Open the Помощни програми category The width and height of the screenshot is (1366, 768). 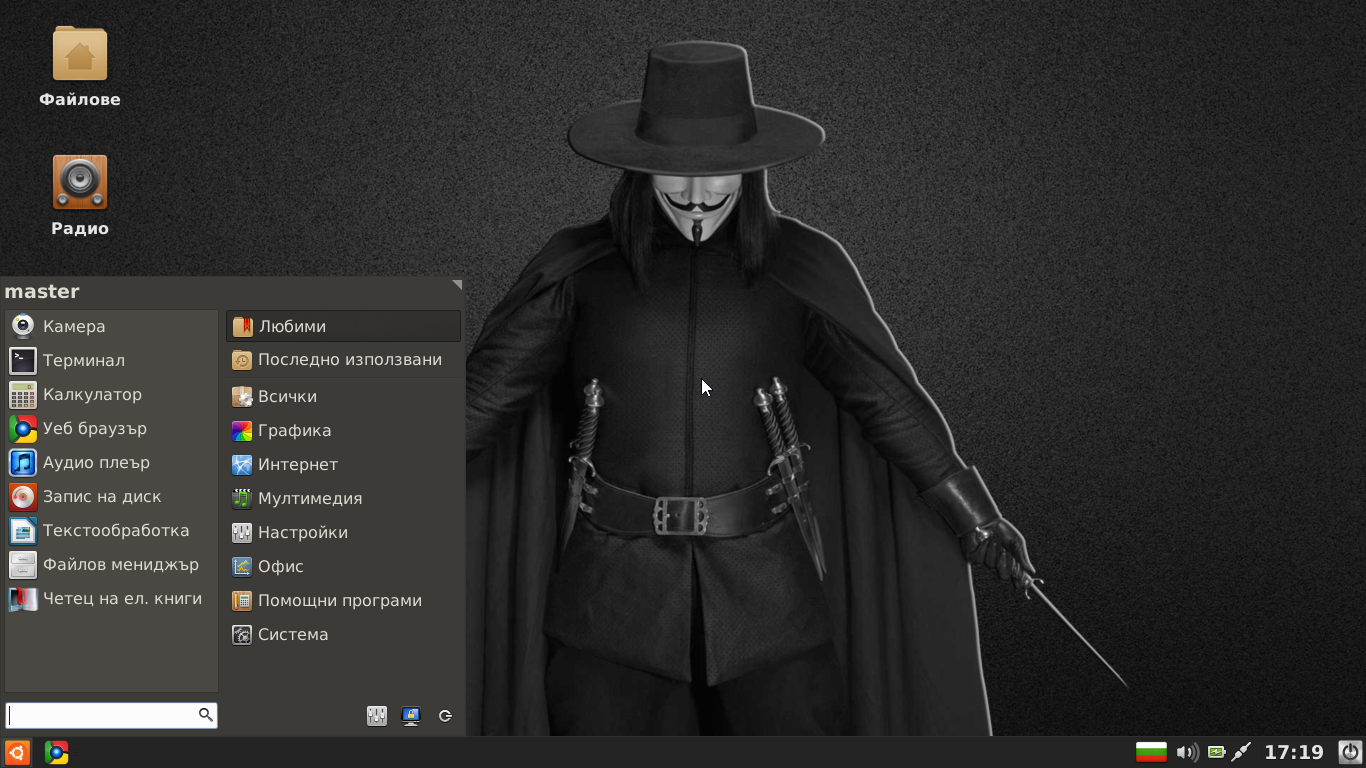coord(343,600)
